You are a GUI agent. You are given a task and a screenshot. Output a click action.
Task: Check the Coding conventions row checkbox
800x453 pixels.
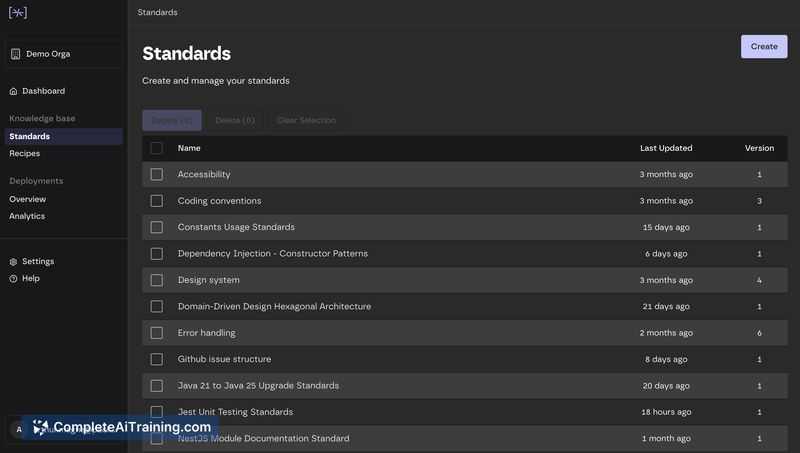(x=157, y=201)
